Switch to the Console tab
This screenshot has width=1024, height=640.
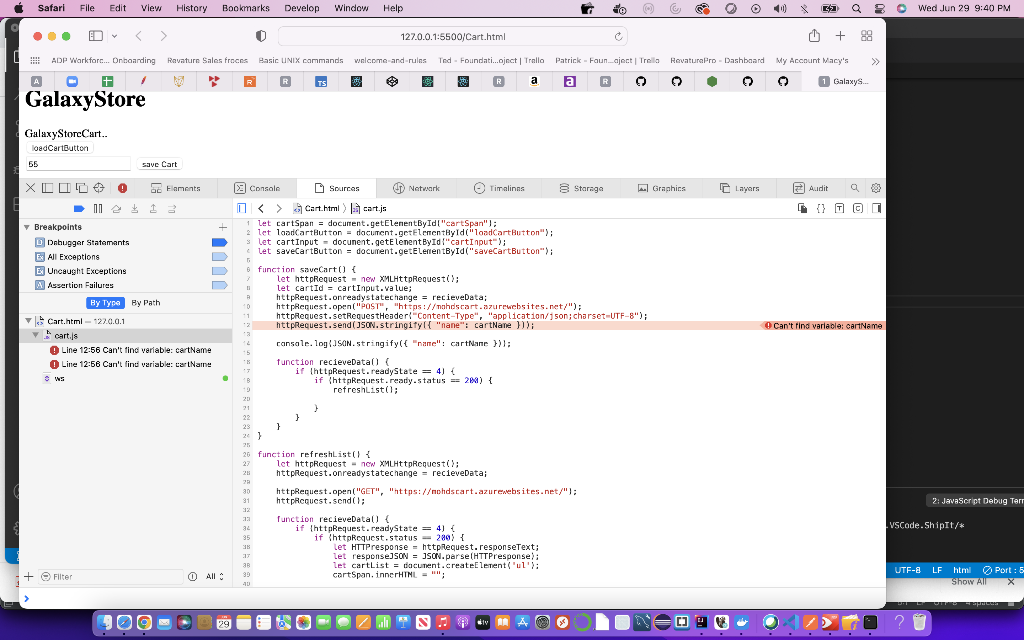pos(262,187)
